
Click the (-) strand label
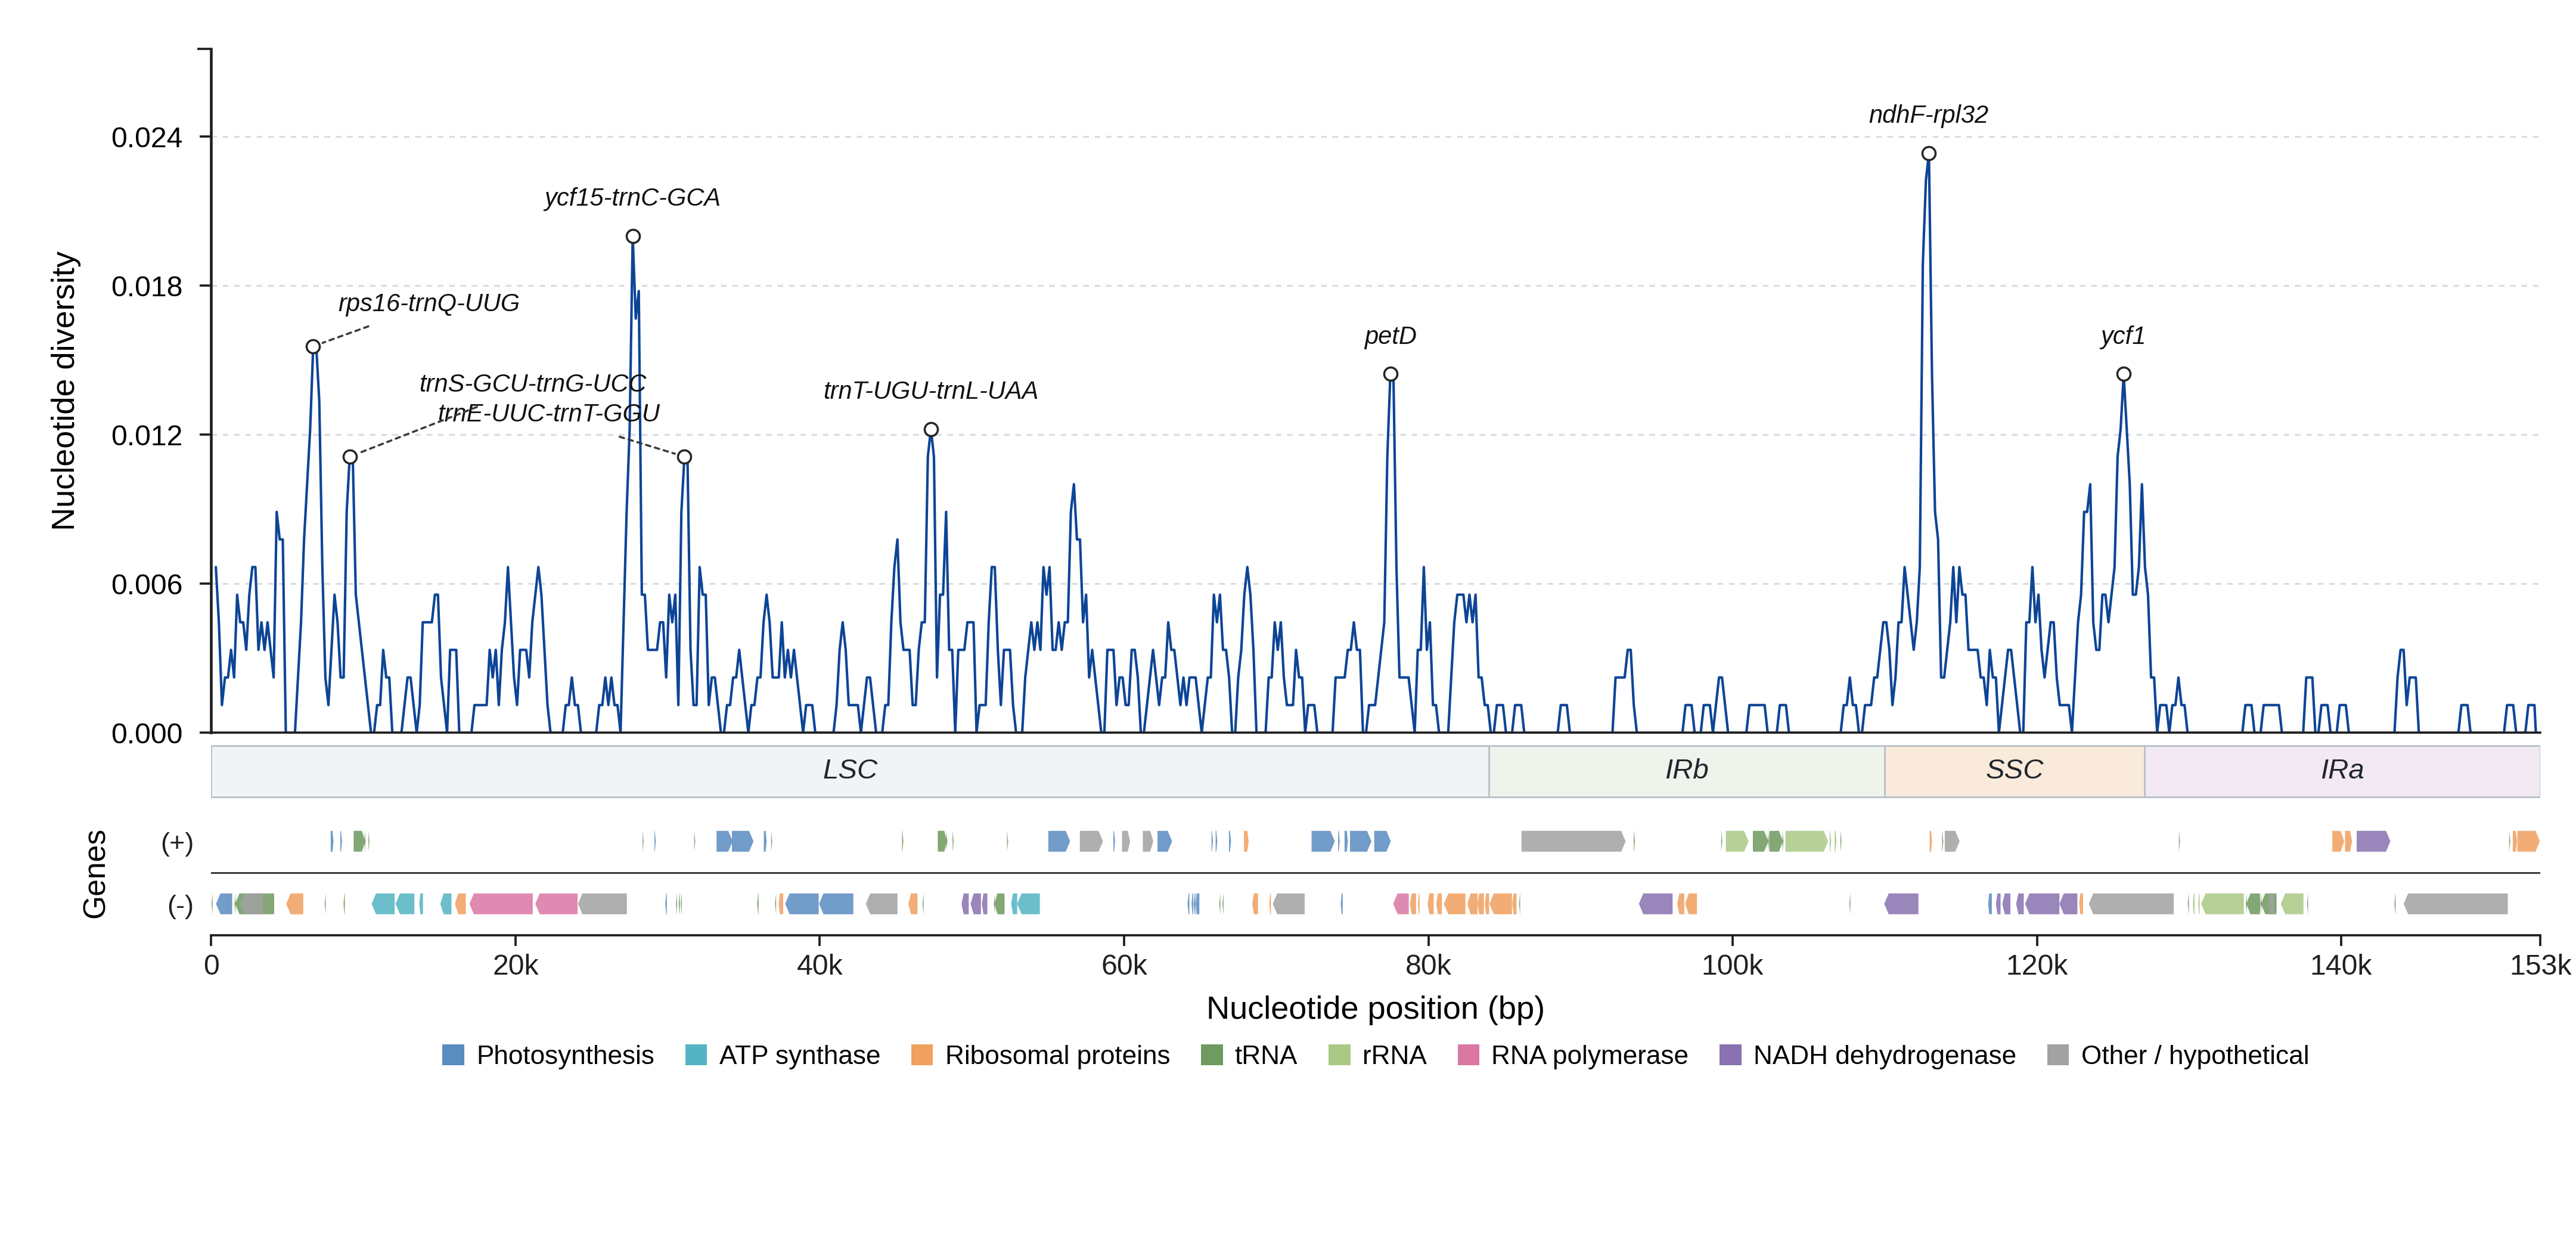tap(180, 906)
